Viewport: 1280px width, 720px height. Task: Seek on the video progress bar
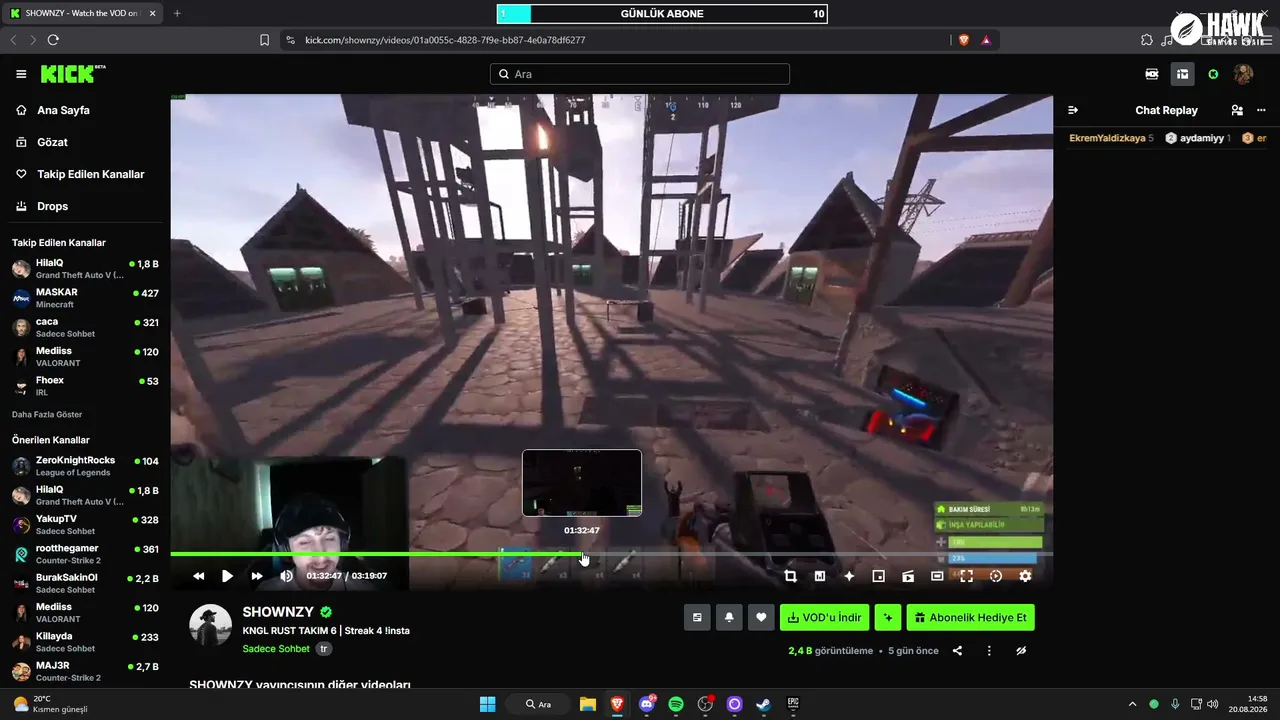pyautogui.click(x=611, y=554)
